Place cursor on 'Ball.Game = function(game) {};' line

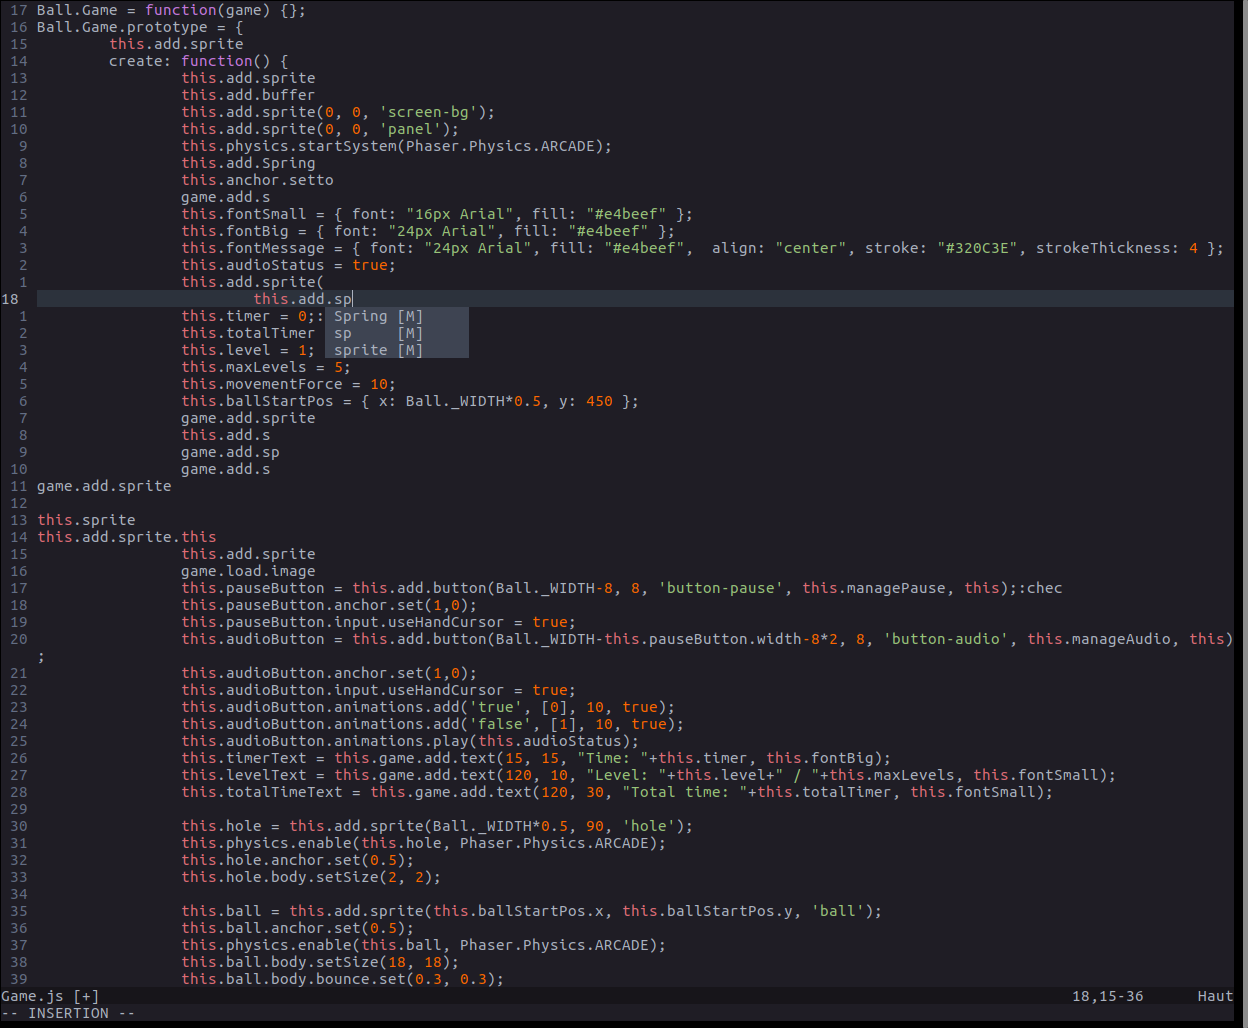(x=172, y=10)
